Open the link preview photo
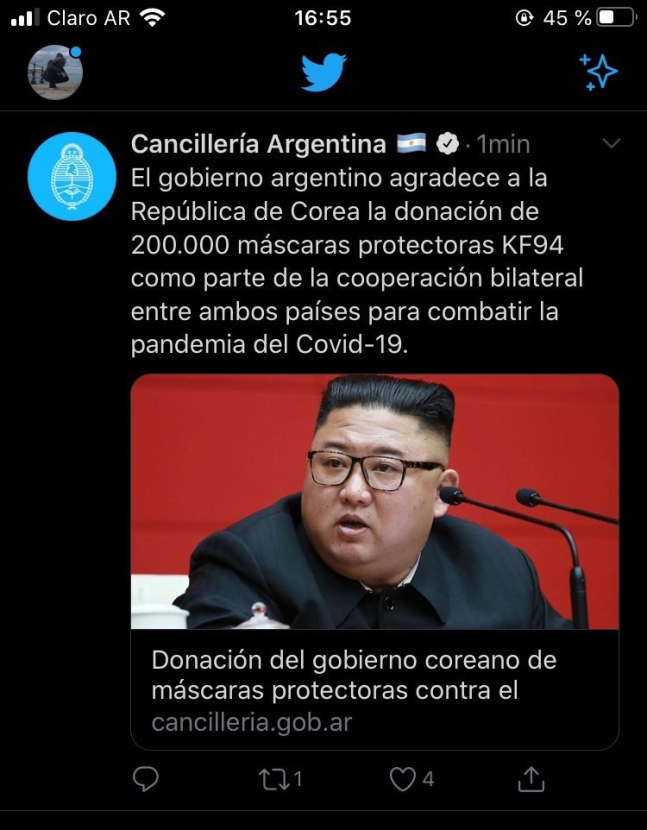Image resolution: width=647 pixels, height=830 pixels. point(375,502)
